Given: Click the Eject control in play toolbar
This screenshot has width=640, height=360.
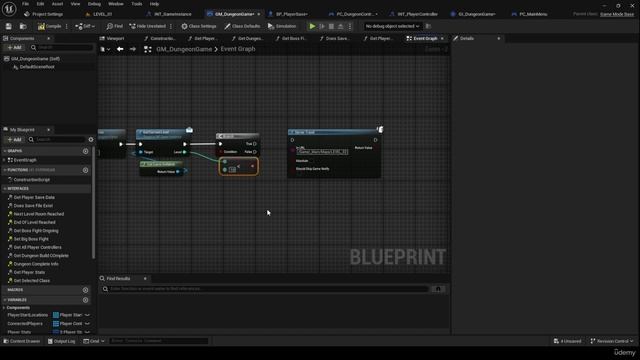Looking at the screenshot, I should coord(340,26).
